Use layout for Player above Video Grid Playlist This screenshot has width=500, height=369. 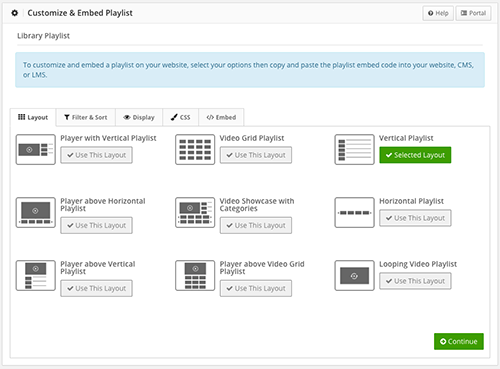(x=256, y=288)
